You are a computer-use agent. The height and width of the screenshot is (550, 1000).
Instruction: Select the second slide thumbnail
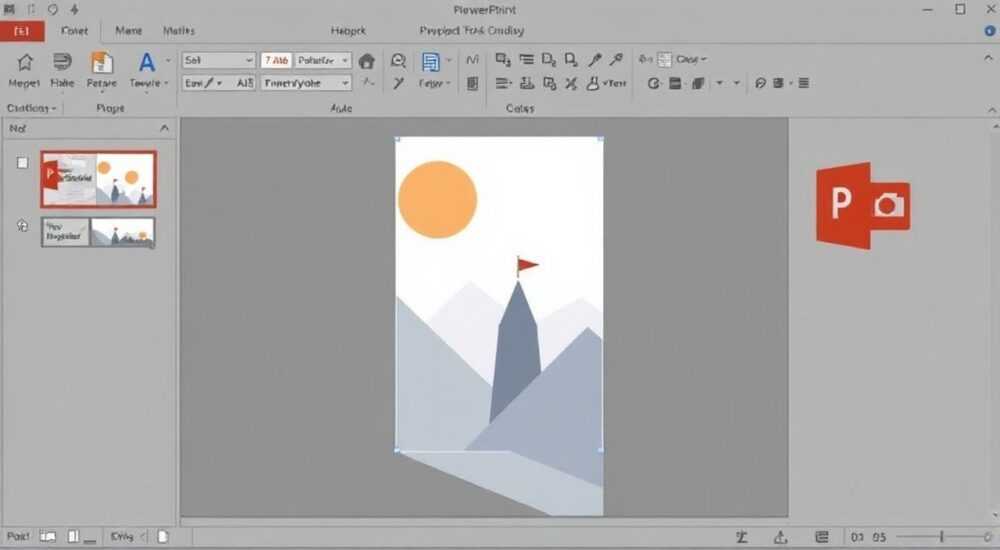pos(98,232)
